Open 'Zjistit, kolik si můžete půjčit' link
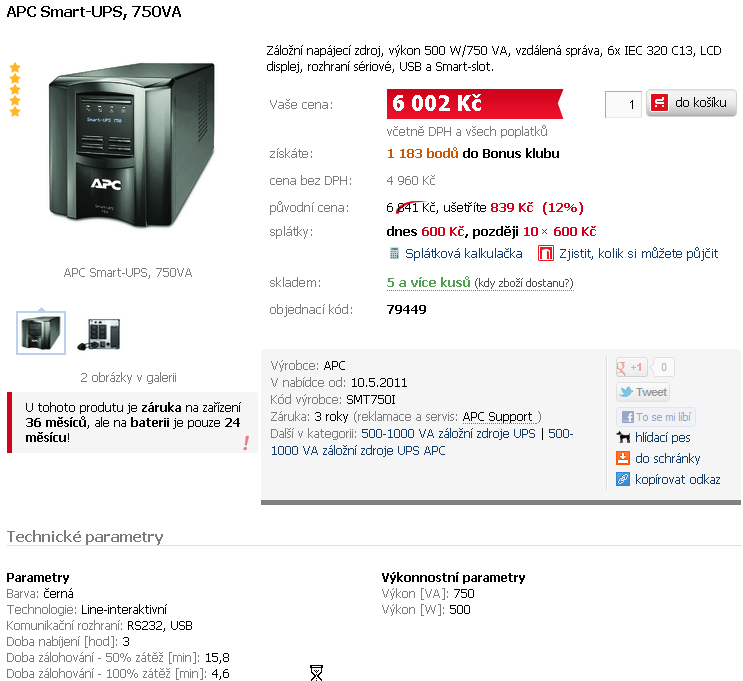Screen dimensions: 743x681 638,254
